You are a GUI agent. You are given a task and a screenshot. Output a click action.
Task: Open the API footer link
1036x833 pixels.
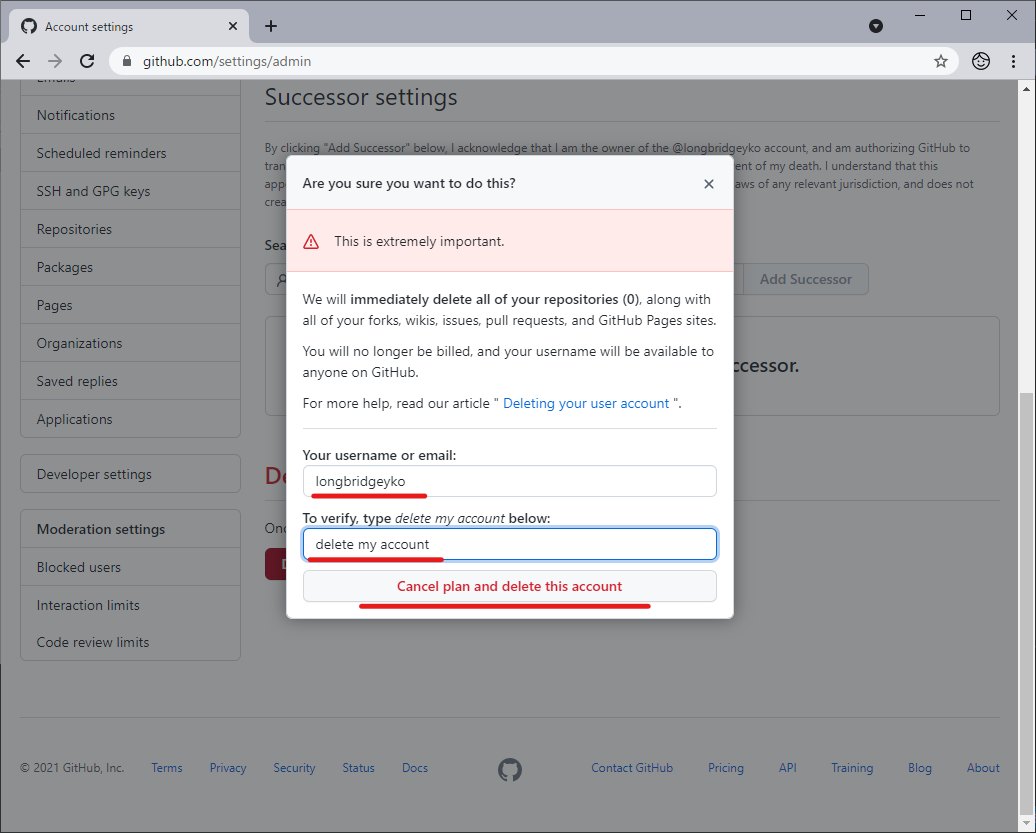788,768
